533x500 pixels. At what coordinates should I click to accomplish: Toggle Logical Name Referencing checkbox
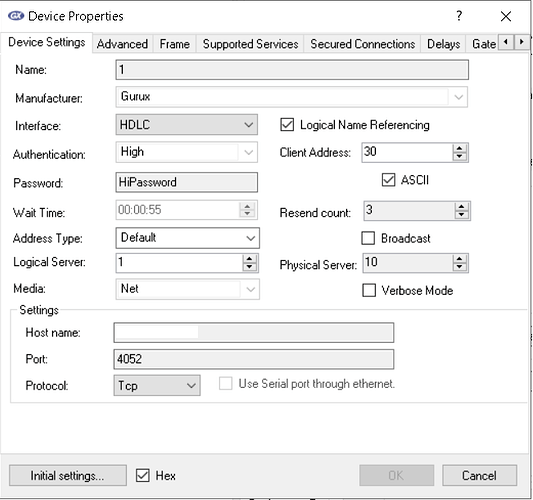tap(287, 125)
